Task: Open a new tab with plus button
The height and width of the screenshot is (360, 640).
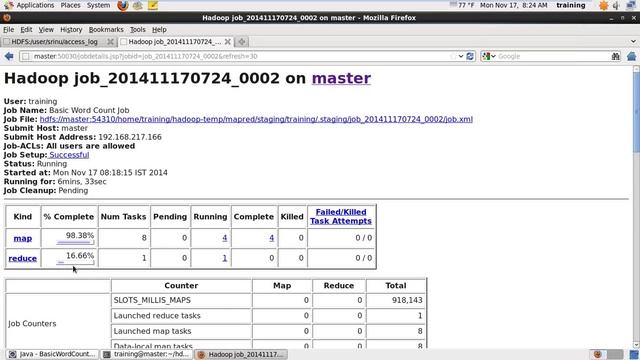Action: tap(242, 42)
